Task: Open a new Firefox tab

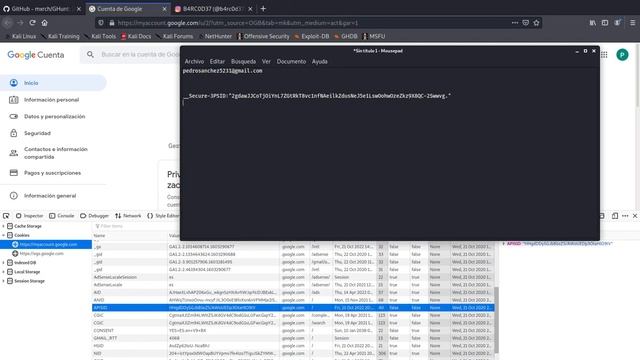Action: click(263, 9)
